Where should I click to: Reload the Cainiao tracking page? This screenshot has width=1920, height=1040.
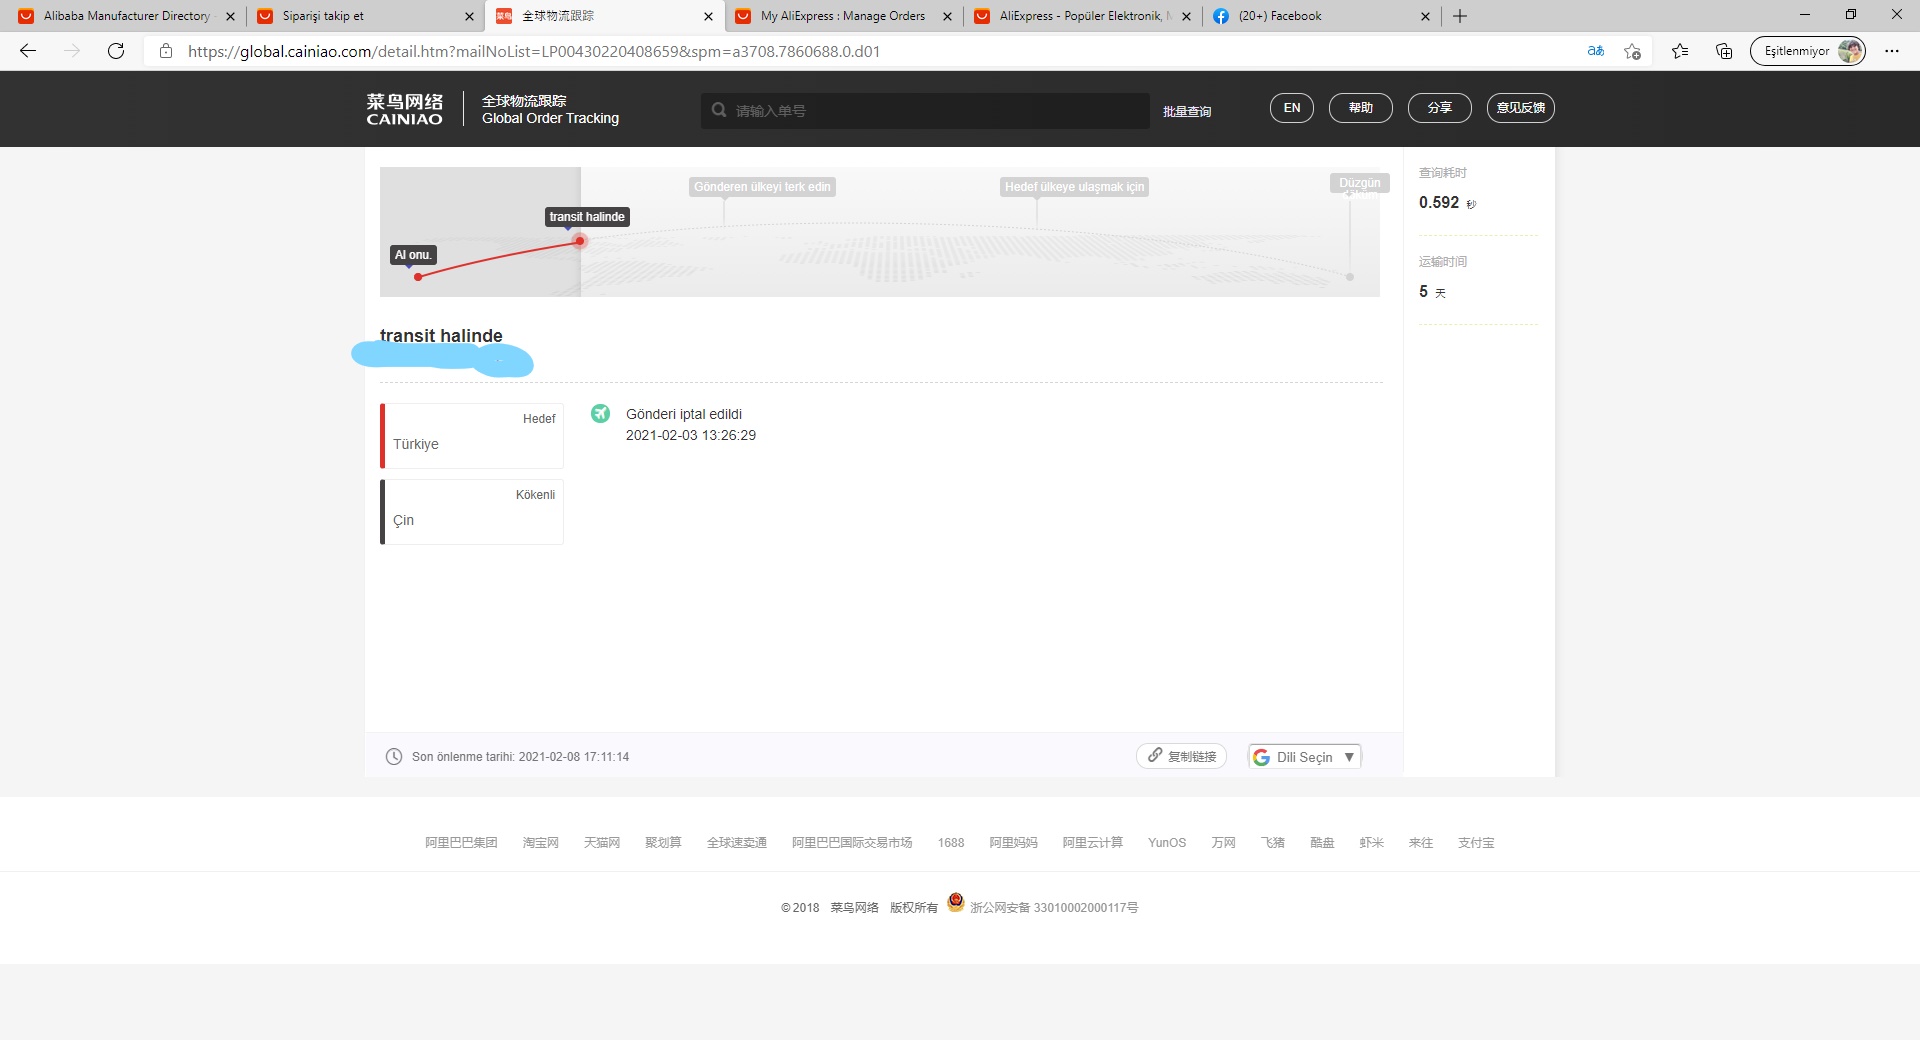[x=116, y=51]
